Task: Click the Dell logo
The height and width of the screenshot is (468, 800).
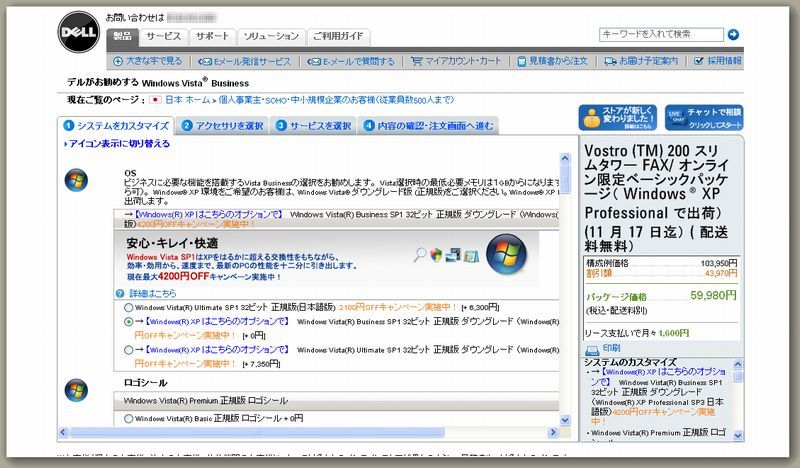Action: coord(79,32)
